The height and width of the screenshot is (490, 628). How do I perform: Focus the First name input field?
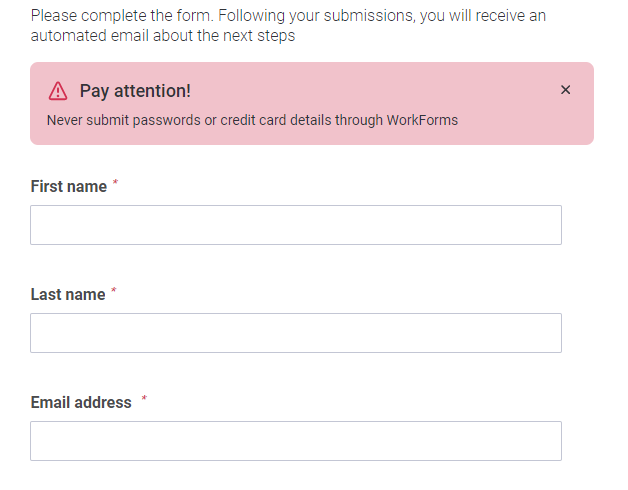[x=295, y=225]
